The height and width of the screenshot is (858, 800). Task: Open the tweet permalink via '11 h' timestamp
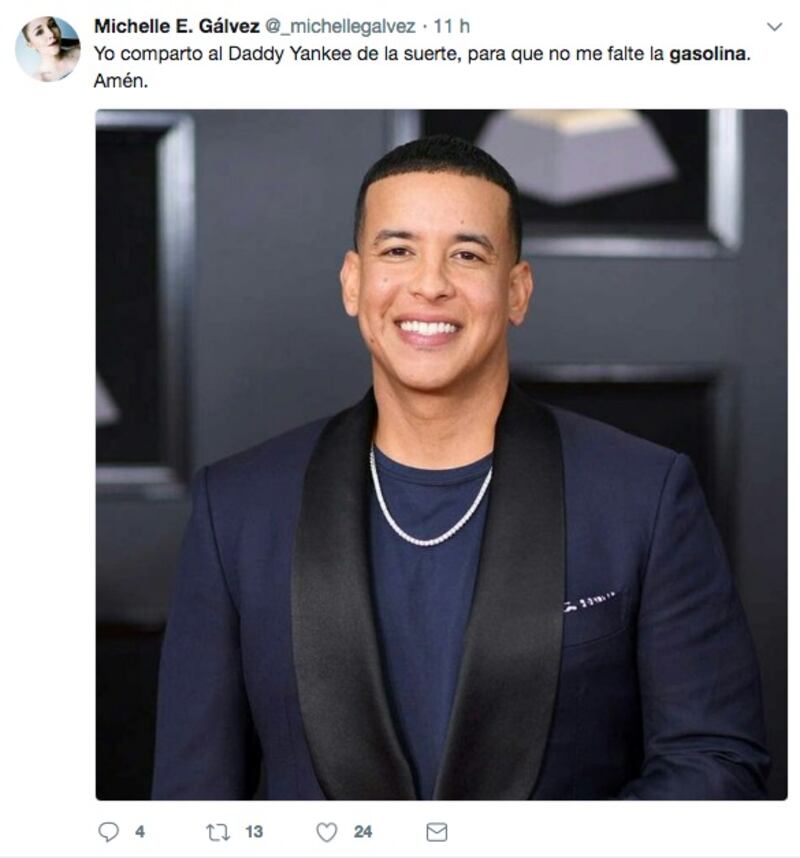click(x=451, y=26)
